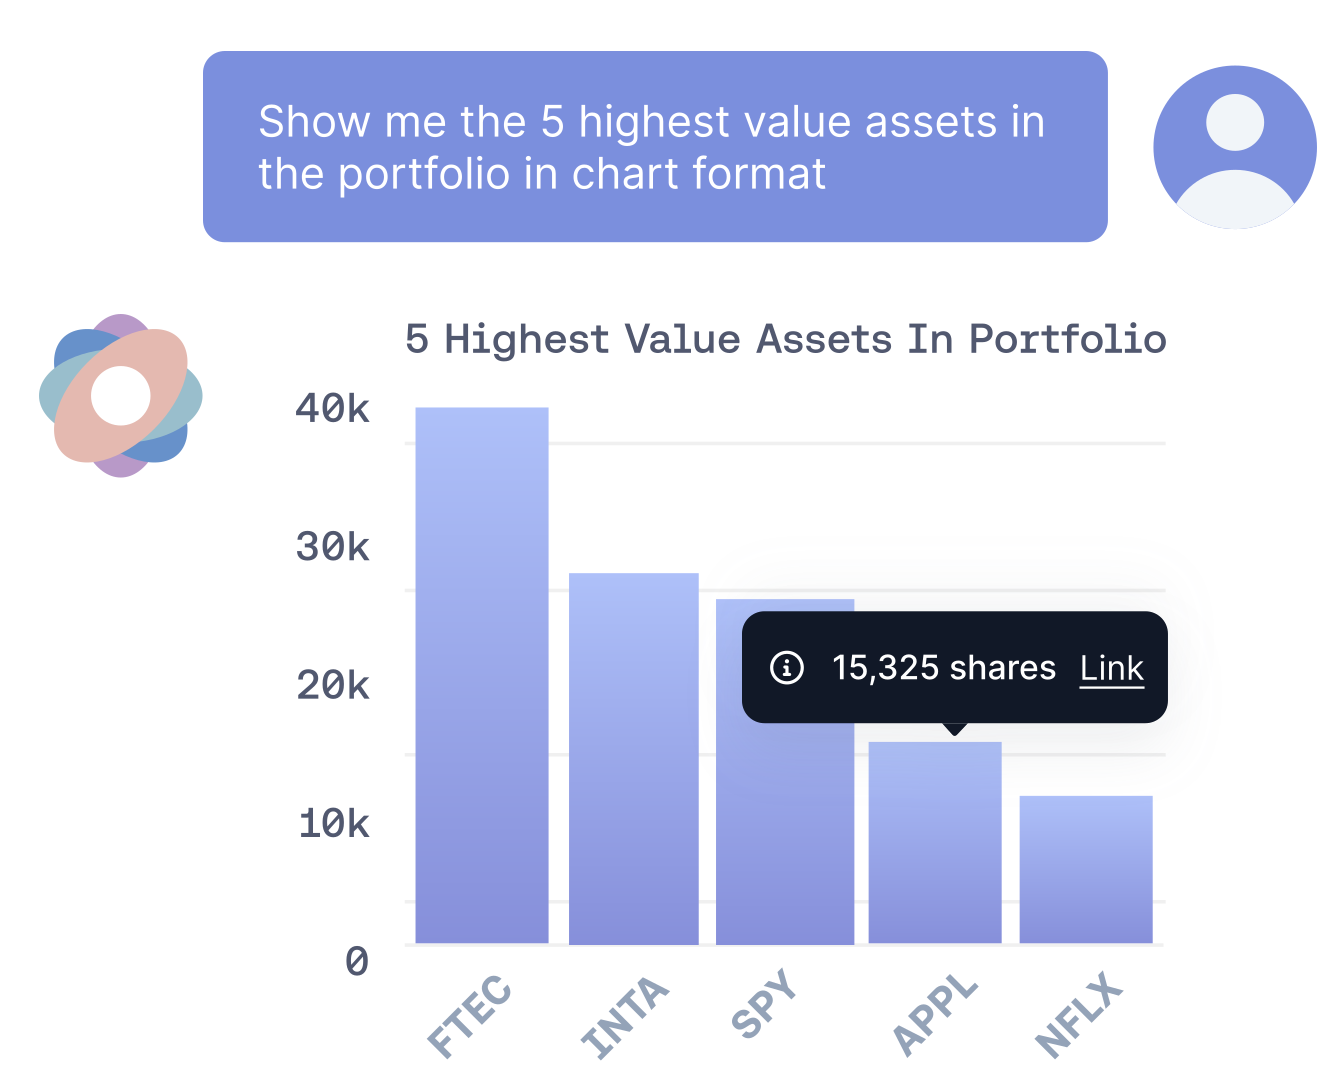This screenshot has width=1331, height=1083.
Task: Click the SPY x-axis label
Action: [765, 1003]
